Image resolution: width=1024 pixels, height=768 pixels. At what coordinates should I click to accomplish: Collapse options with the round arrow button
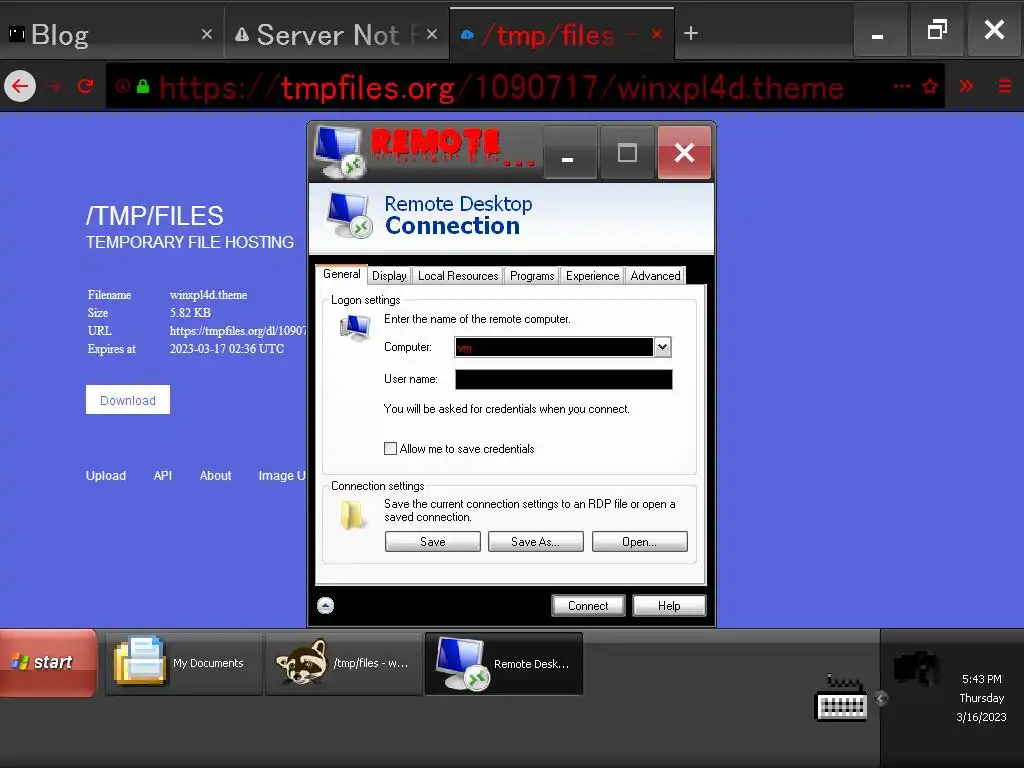pos(325,605)
